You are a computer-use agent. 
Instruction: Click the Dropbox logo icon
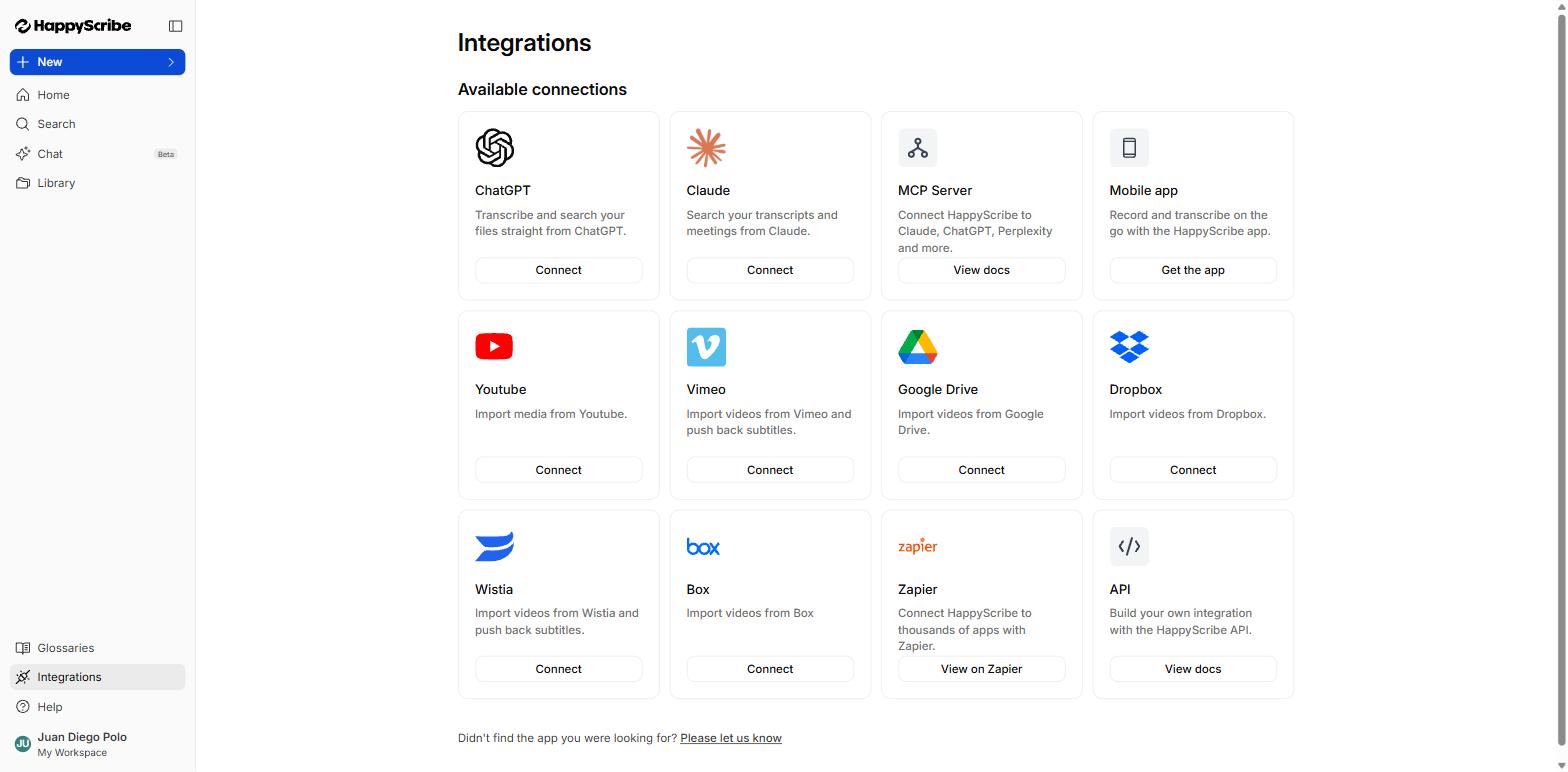pos(1129,347)
